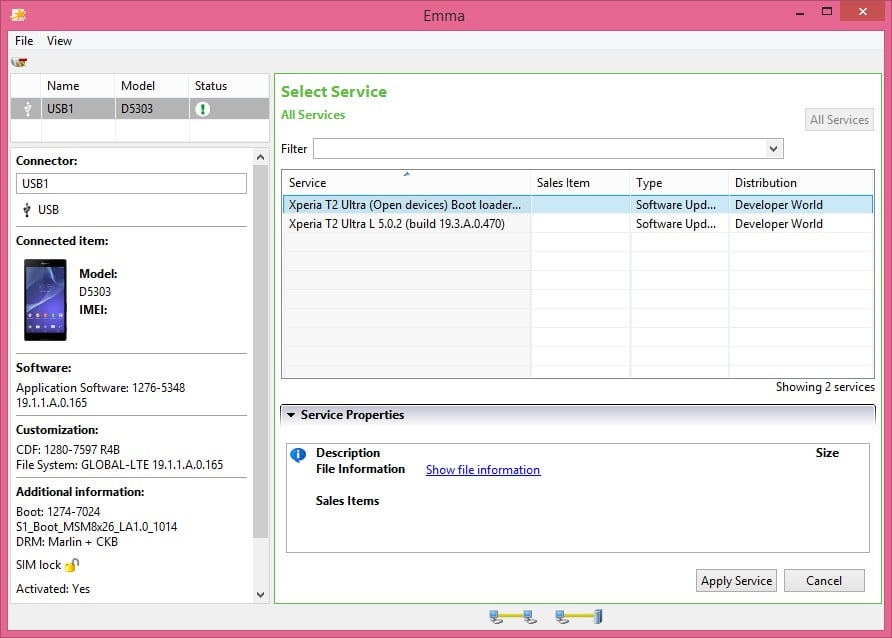Click the Cancel button

(x=824, y=580)
